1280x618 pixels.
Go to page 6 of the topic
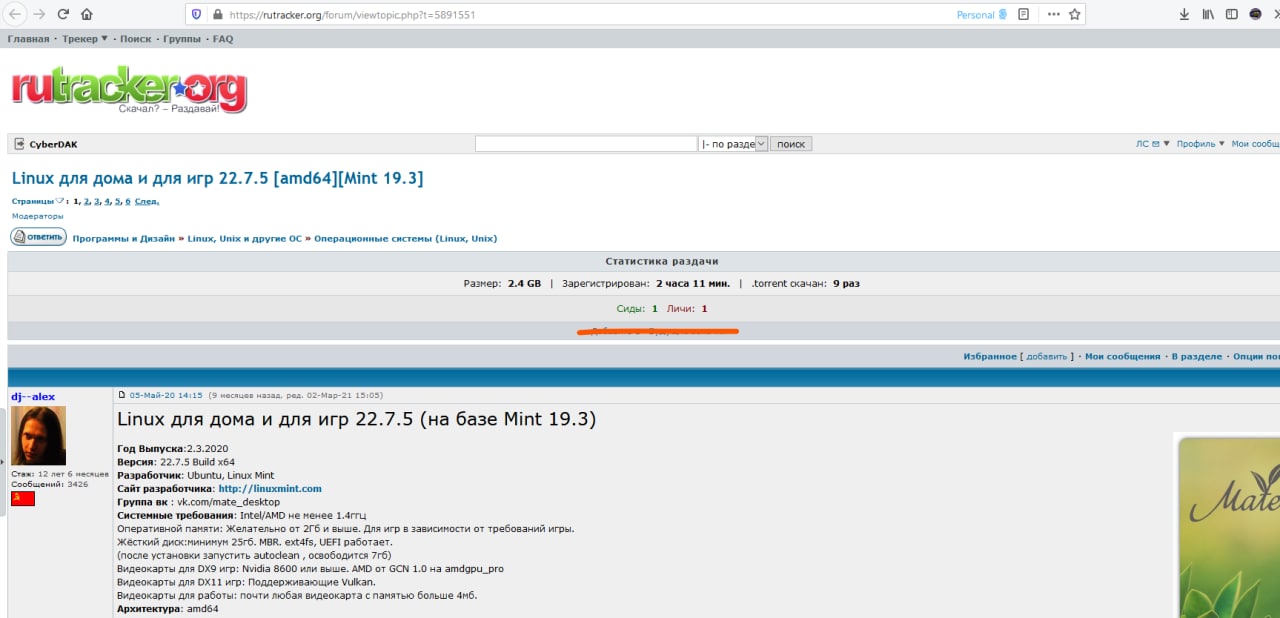(x=127, y=202)
